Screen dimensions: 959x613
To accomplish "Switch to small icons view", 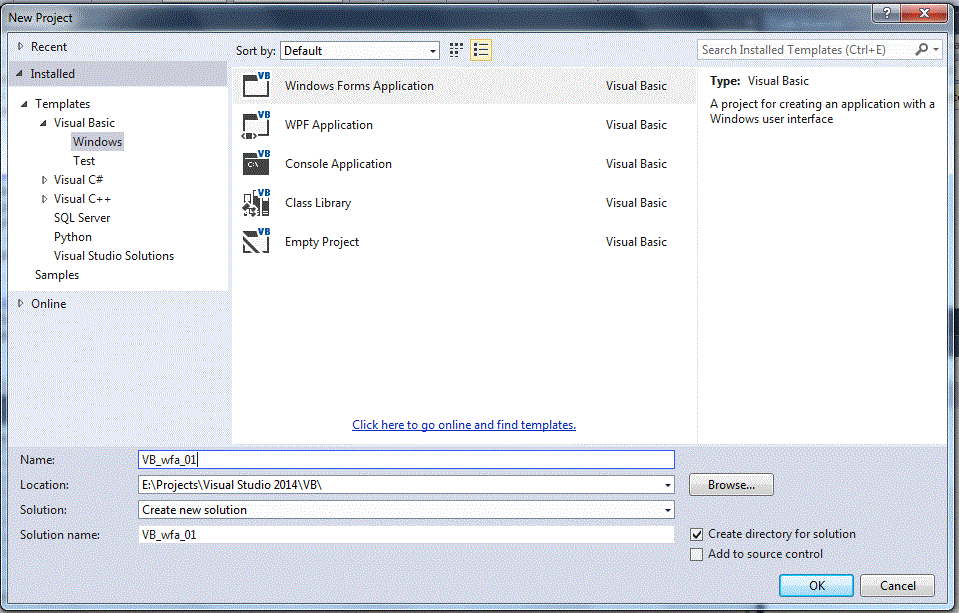I will coord(456,50).
